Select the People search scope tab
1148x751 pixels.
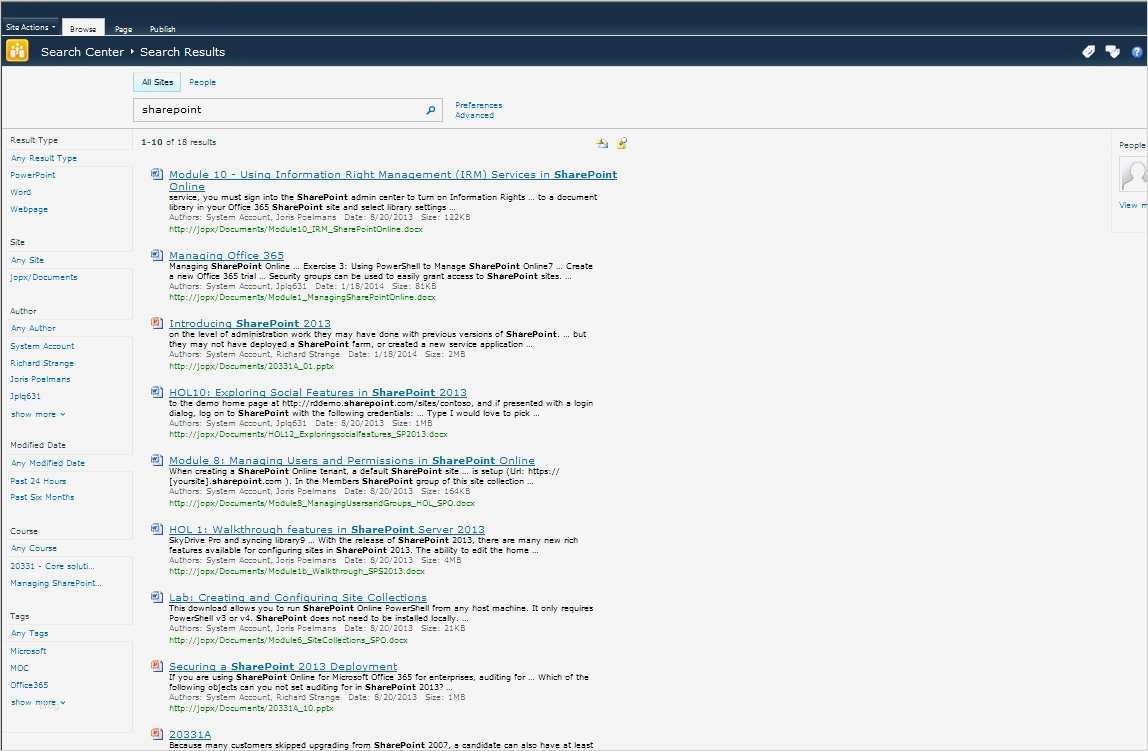tap(202, 82)
